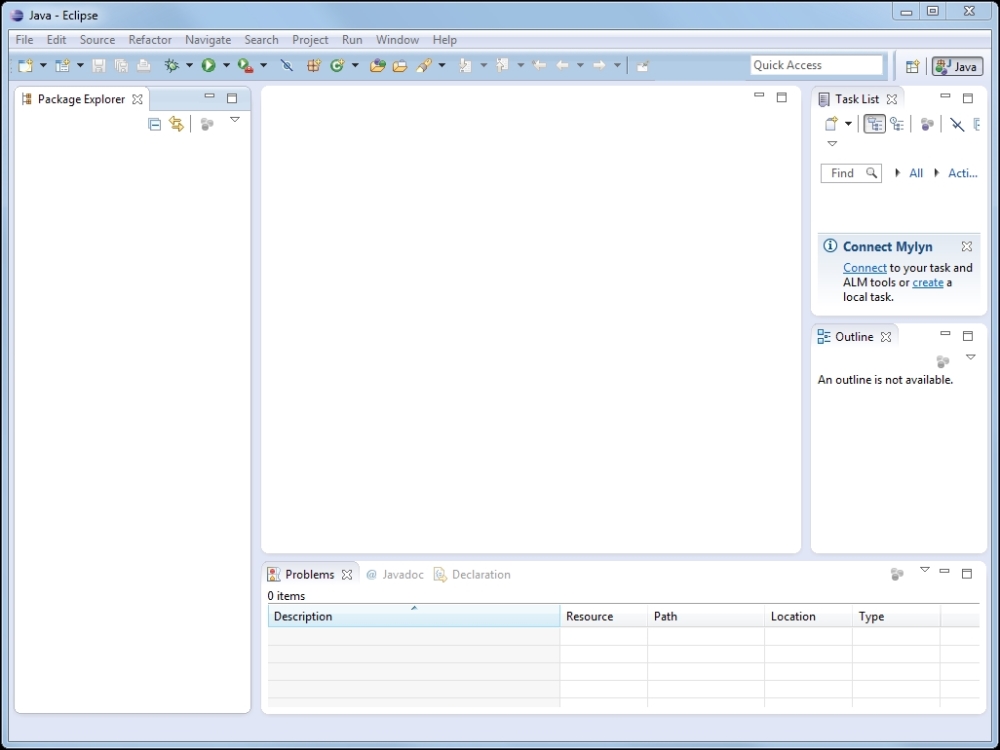Viewport: 1000px width, 750px height.
Task: Open Search dropdown arrow
Action: point(441,65)
